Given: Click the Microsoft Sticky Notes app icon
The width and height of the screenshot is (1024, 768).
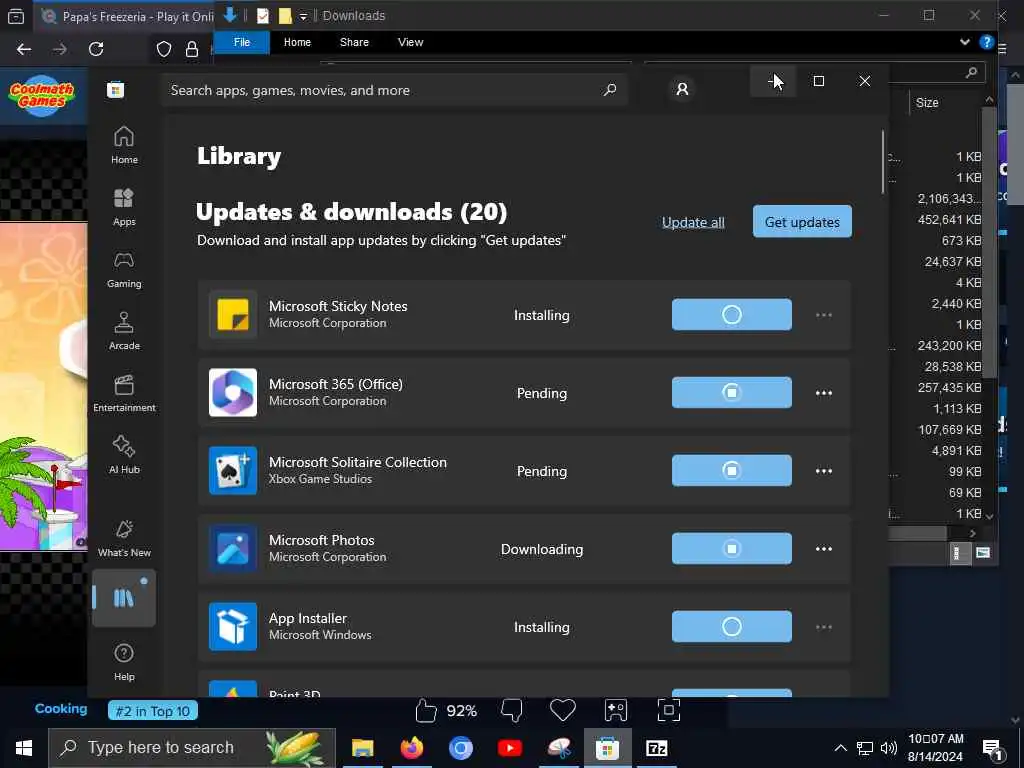Looking at the screenshot, I should tap(232, 315).
